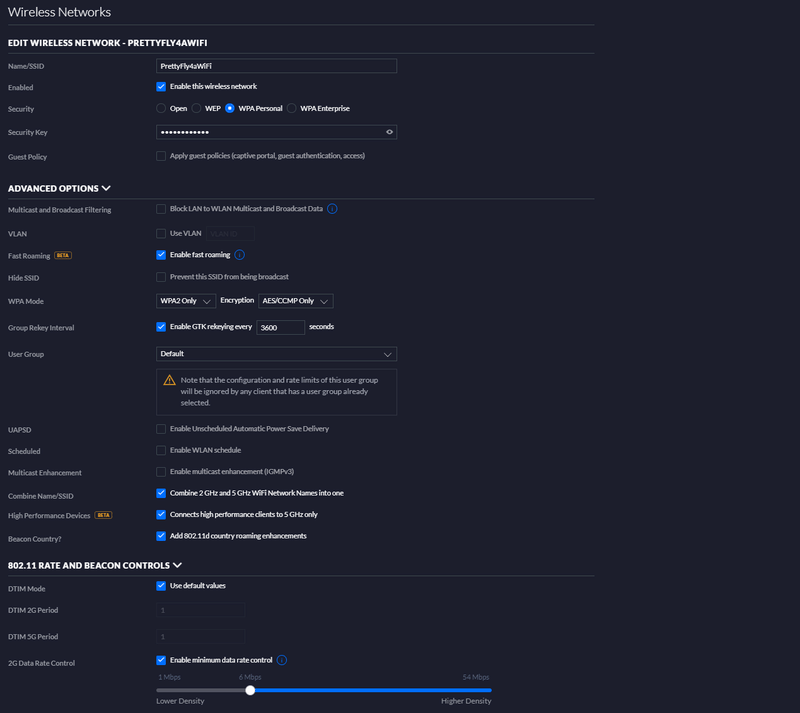
Task: Open the User Group Default dropdown
Action: 276,354
